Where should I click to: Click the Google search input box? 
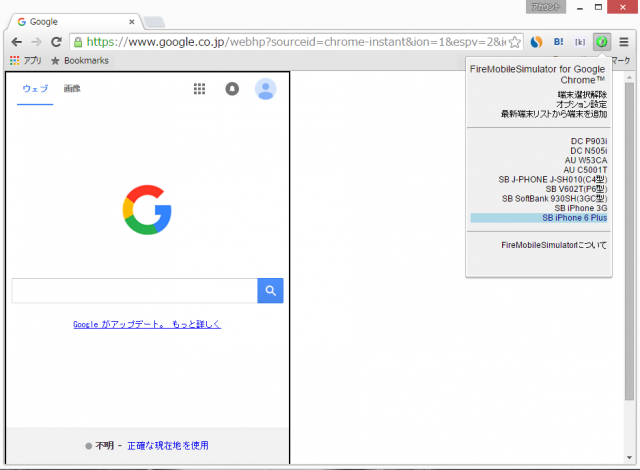pos(135,290)
